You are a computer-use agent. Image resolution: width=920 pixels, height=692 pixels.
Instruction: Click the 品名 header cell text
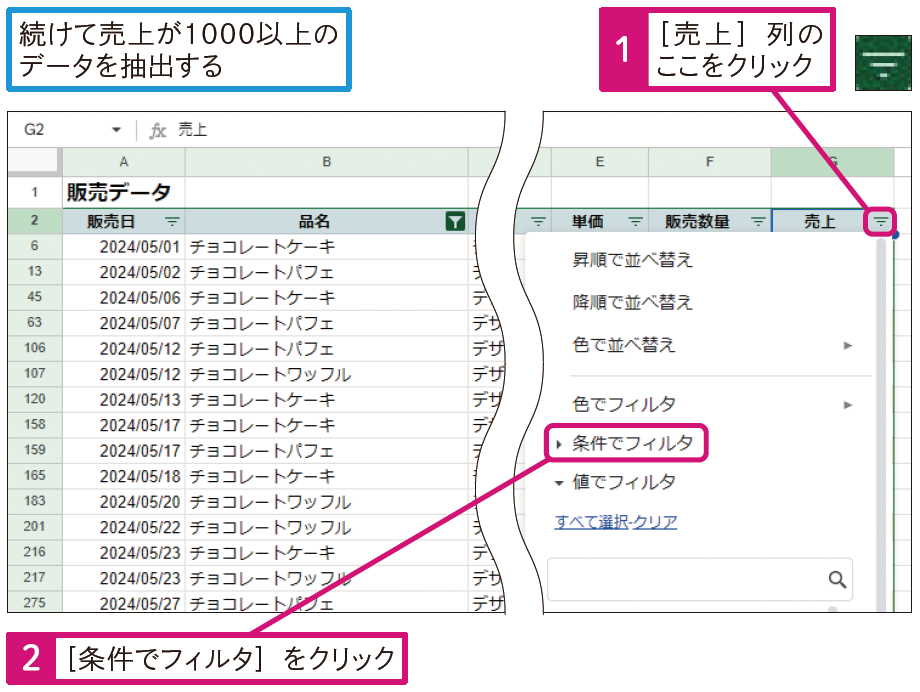(314, 221)
